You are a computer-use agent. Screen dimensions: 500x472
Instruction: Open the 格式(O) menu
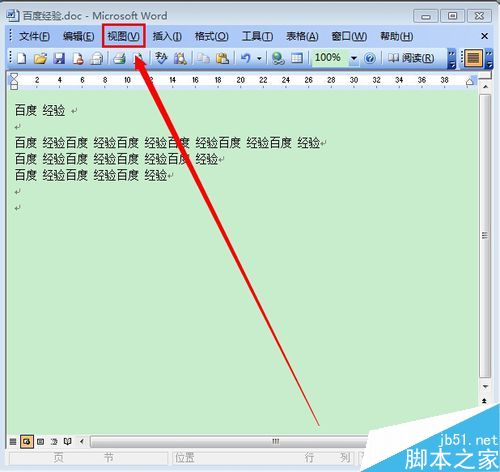point(212,36)
